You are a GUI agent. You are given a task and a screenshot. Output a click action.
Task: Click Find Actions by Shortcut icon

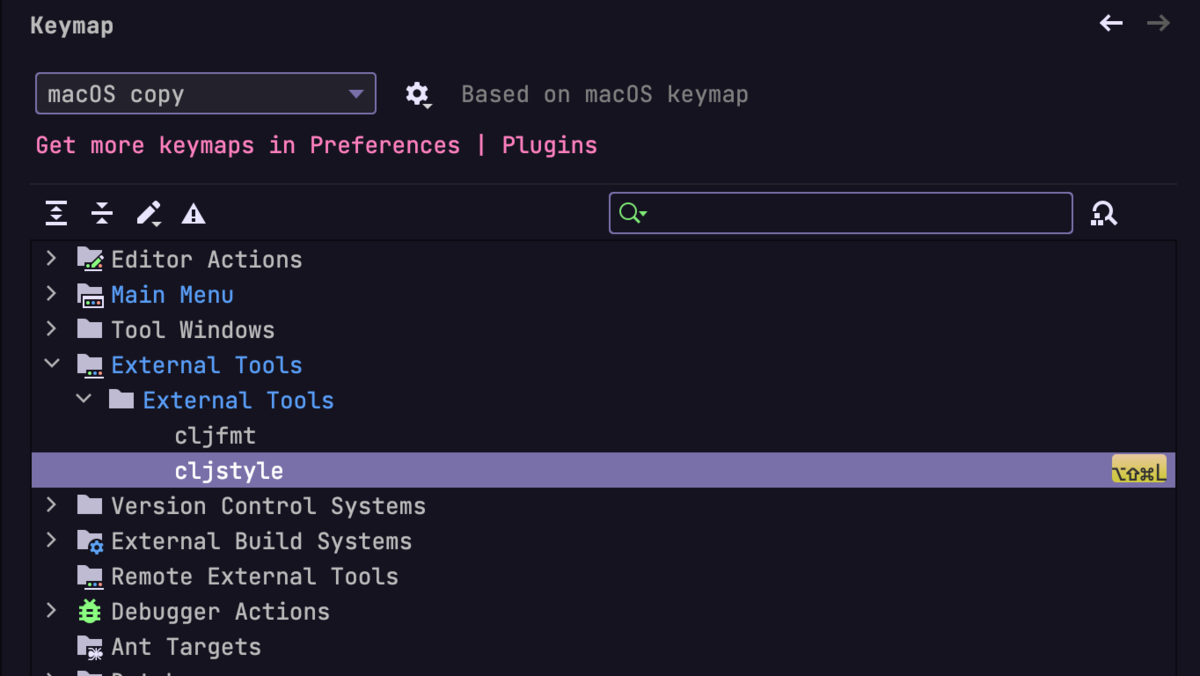tap(1104, 213)
